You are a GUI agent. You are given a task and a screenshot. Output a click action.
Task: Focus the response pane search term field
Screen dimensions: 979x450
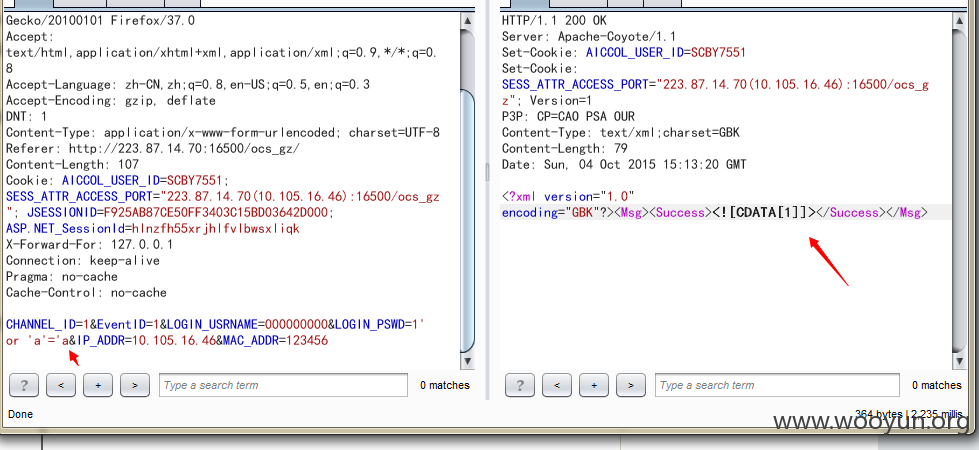click(777, 385)
